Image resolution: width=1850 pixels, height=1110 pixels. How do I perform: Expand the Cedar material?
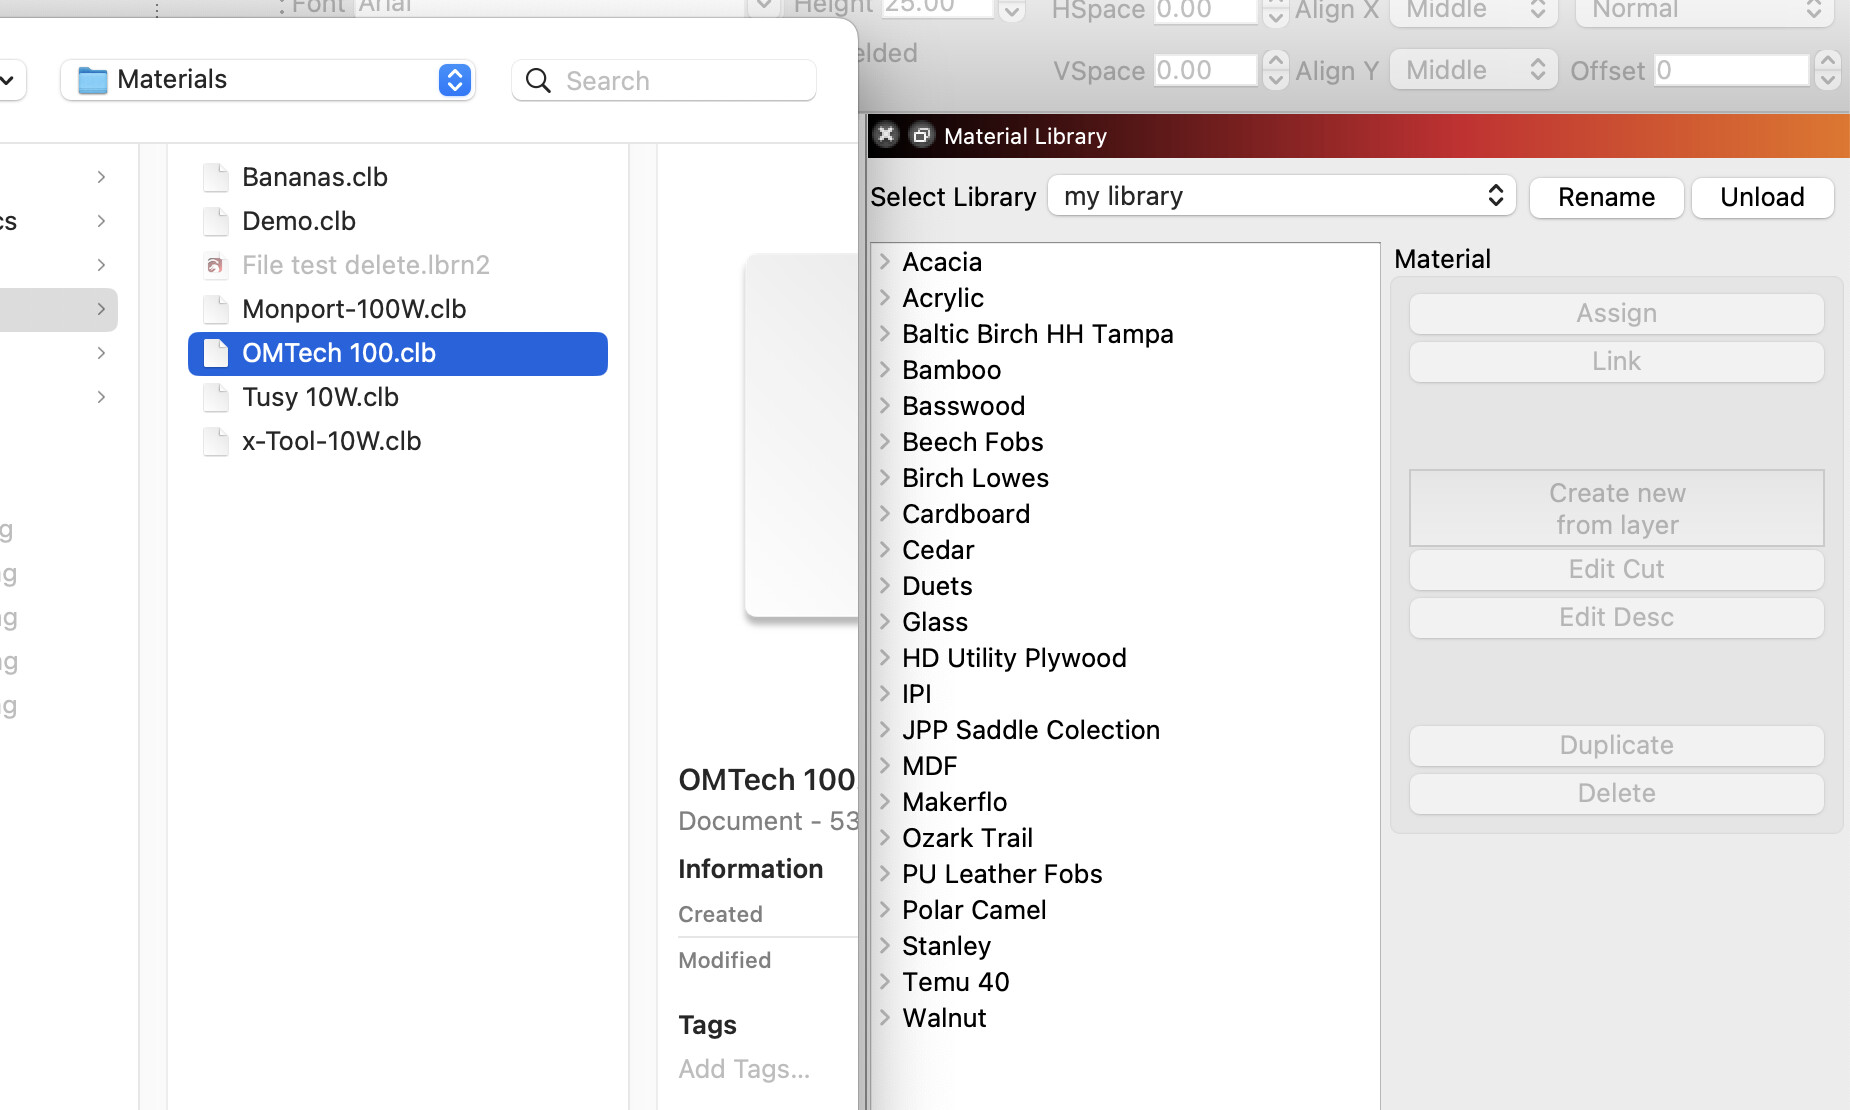pos(885,550)
